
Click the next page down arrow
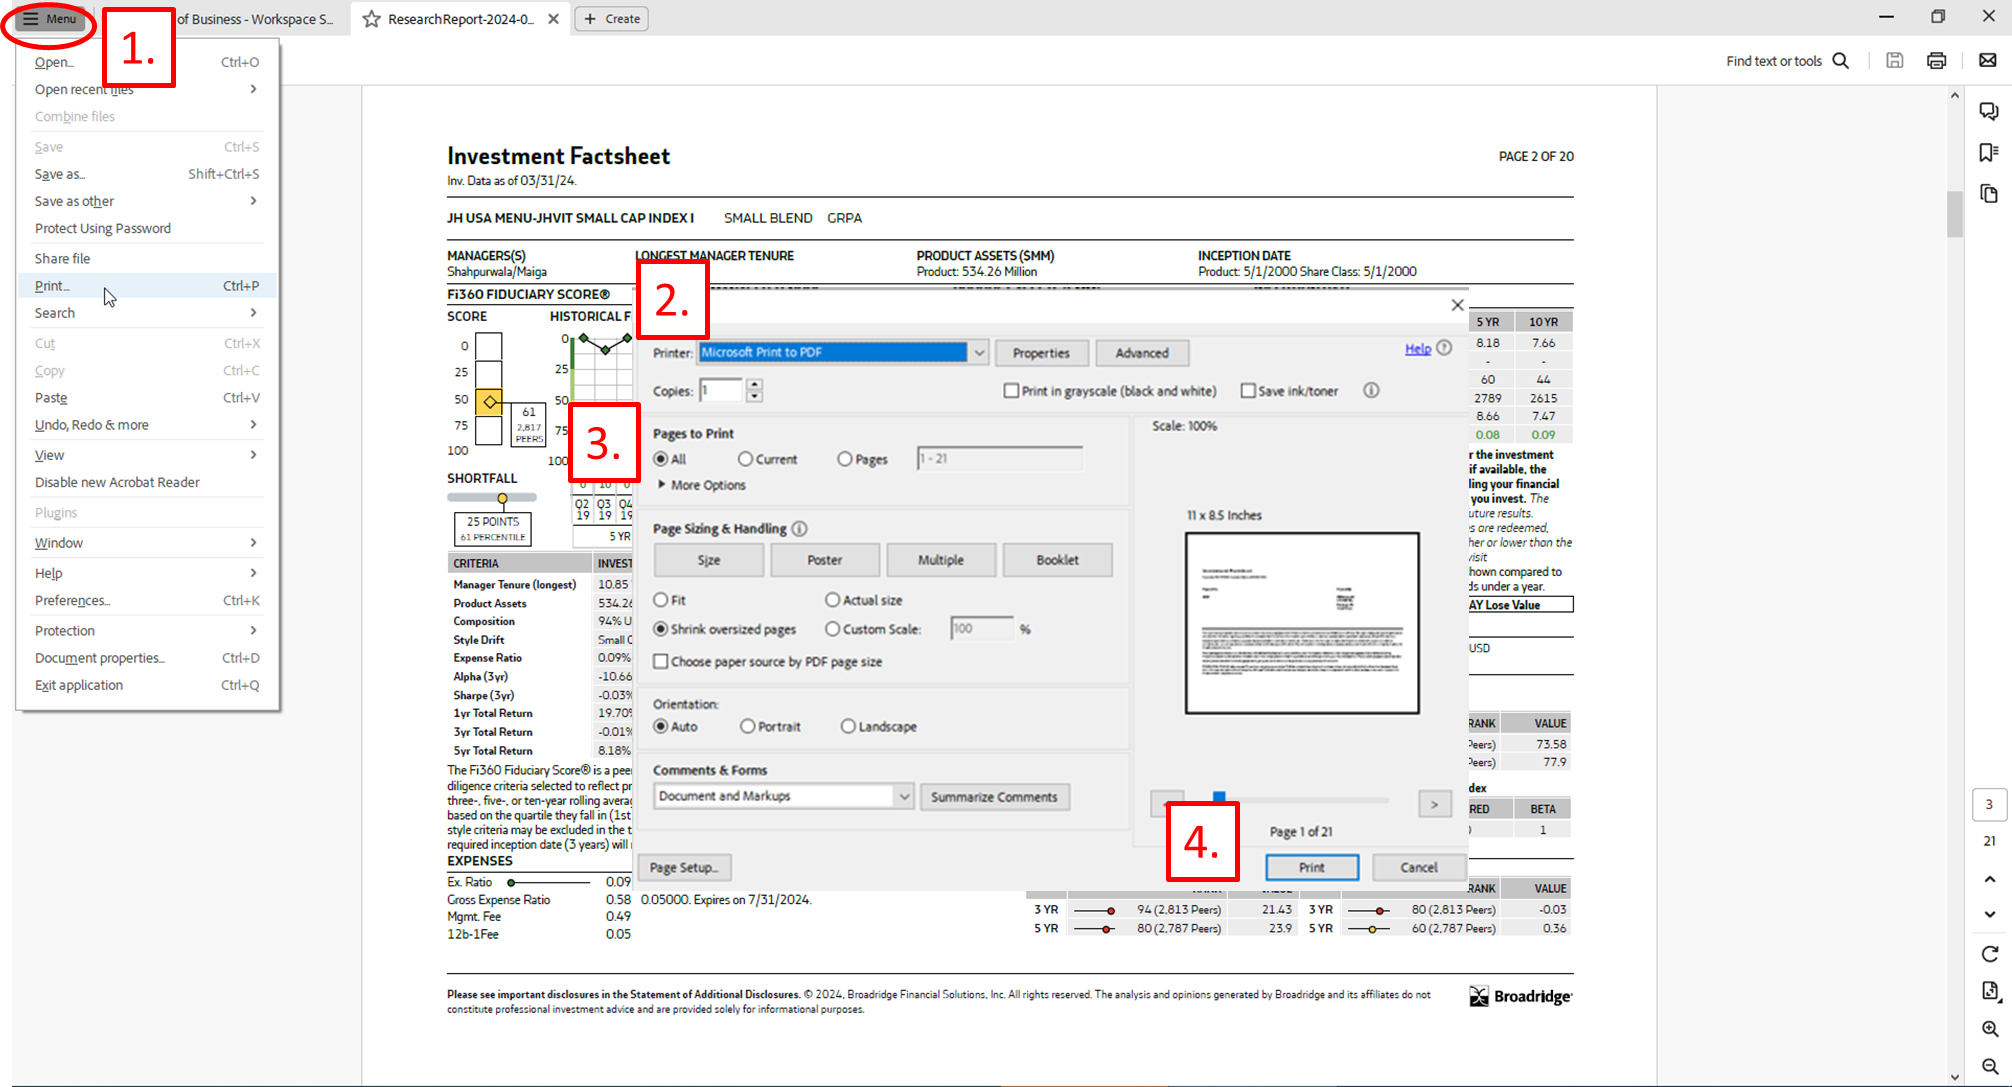tap(1989, 914)
